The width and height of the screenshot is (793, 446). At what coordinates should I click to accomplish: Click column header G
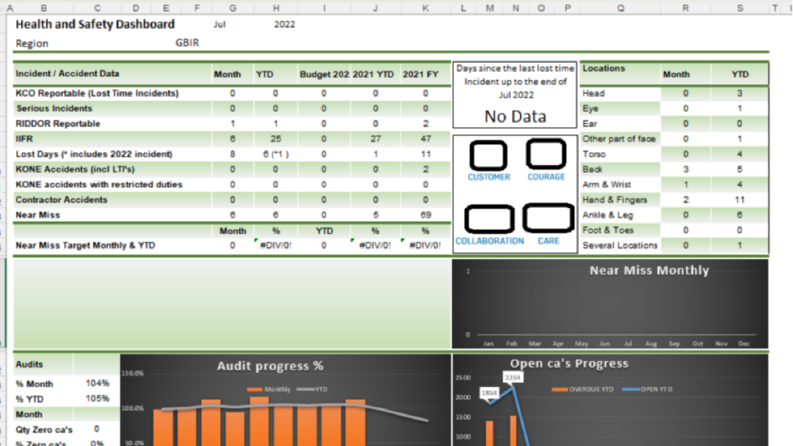click(x=233, y=8)
